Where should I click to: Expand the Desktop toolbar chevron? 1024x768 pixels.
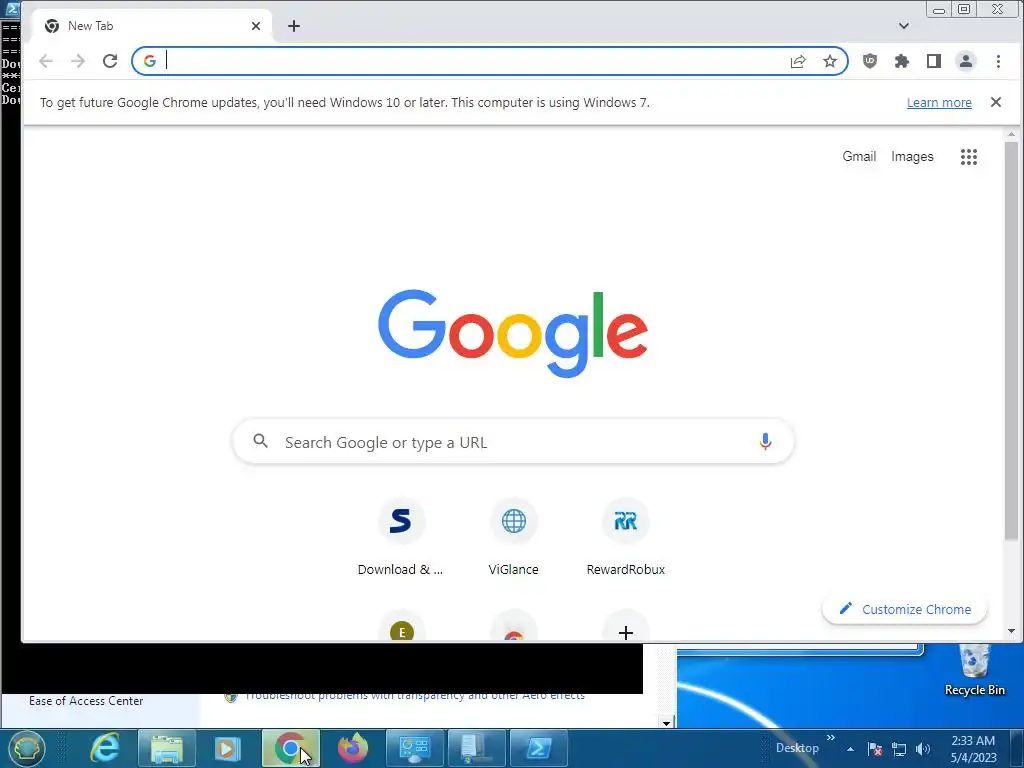tap(831, 738)
